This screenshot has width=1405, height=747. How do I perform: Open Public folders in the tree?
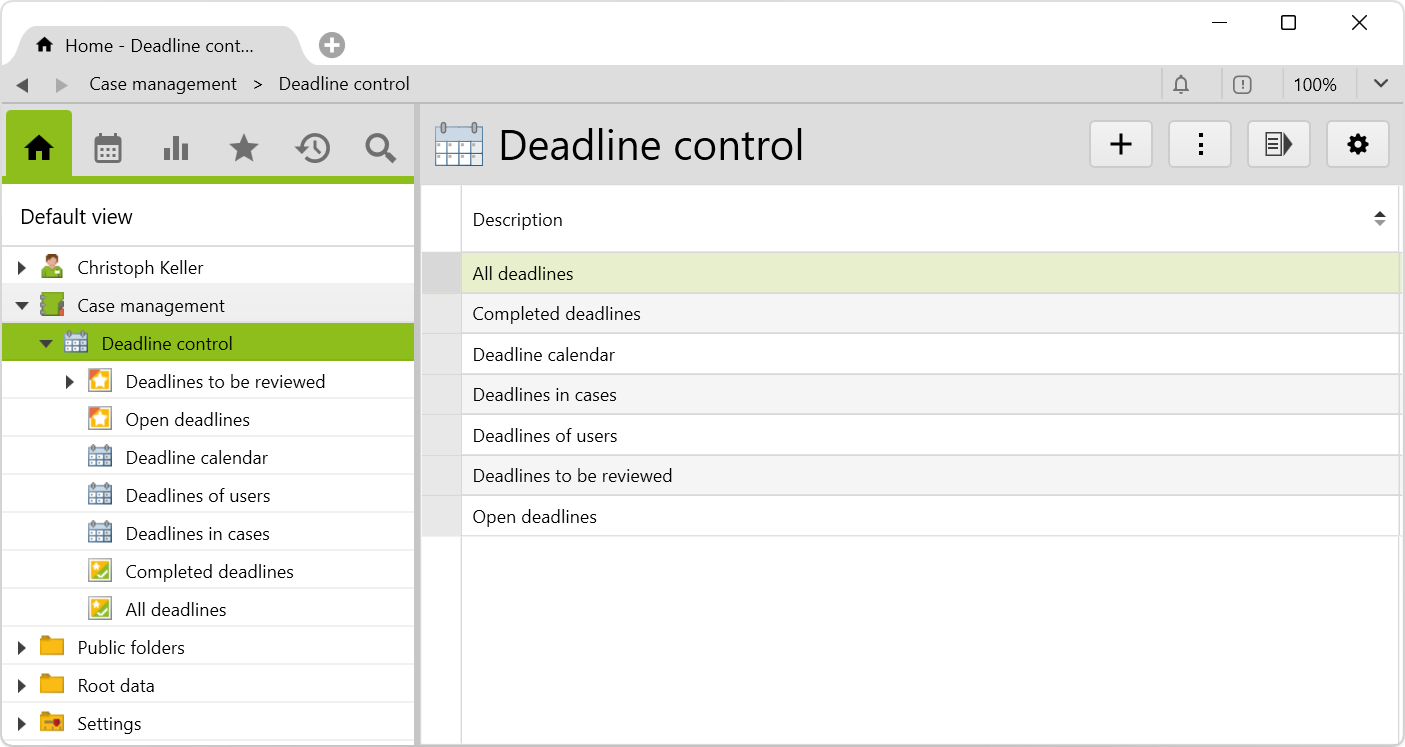point(131,648)
